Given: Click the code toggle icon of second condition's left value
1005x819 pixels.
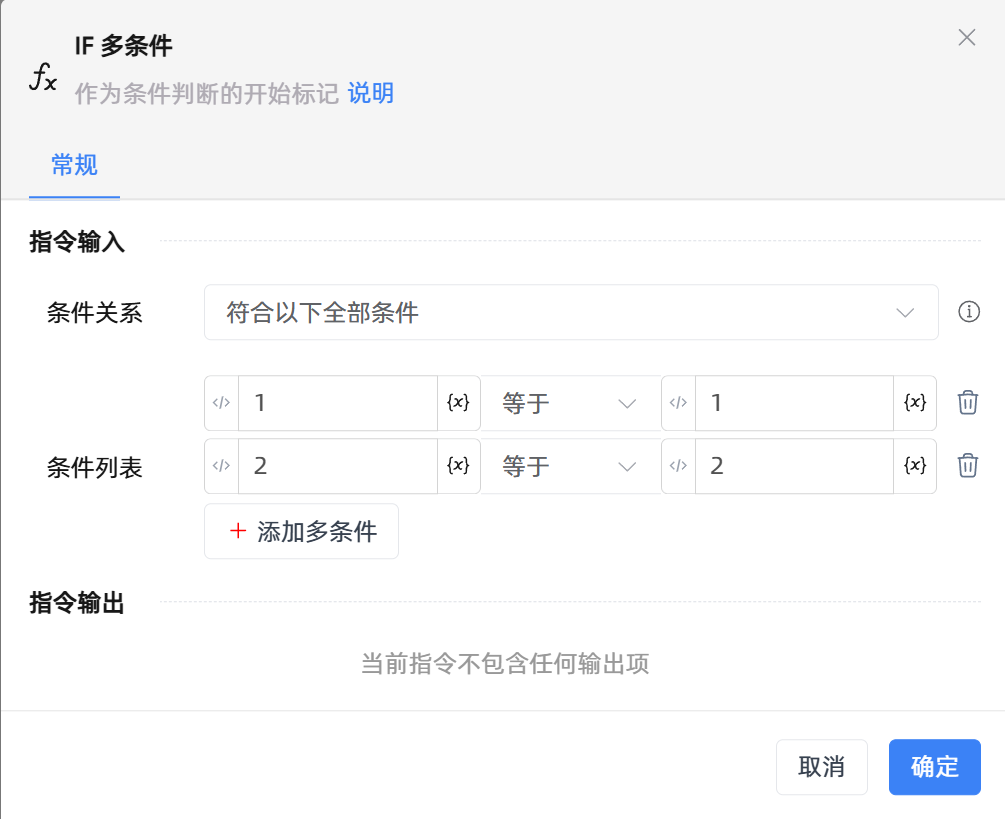Looking at the screenshot, I should (222, 466).
